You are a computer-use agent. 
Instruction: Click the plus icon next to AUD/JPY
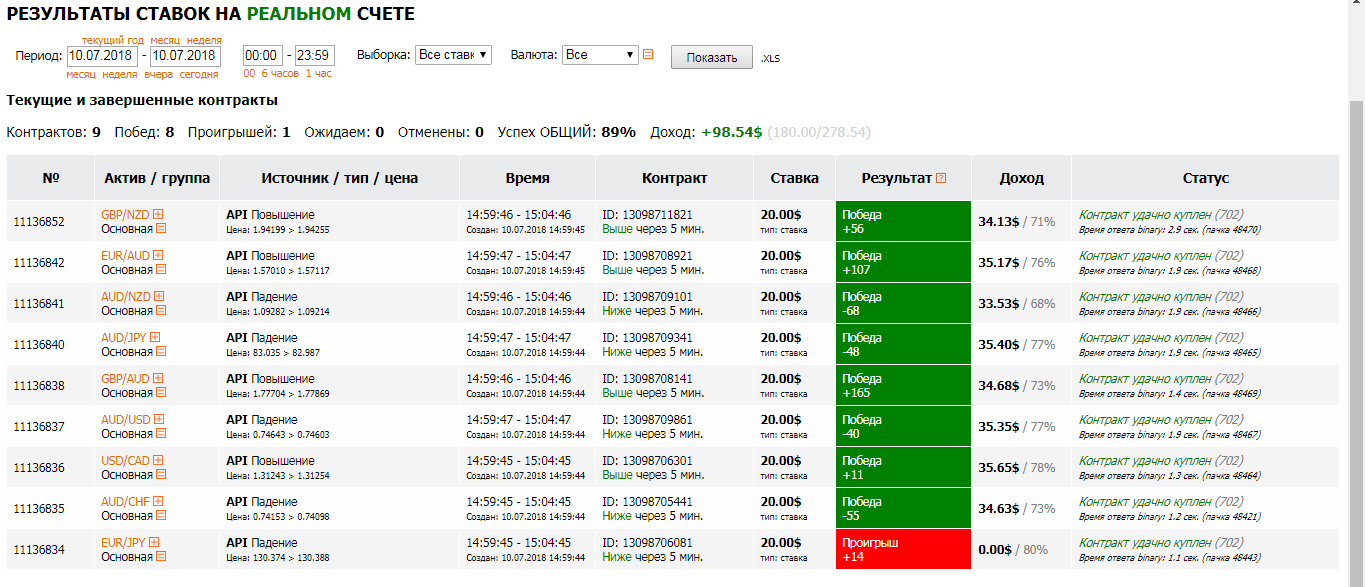(156, 337)
